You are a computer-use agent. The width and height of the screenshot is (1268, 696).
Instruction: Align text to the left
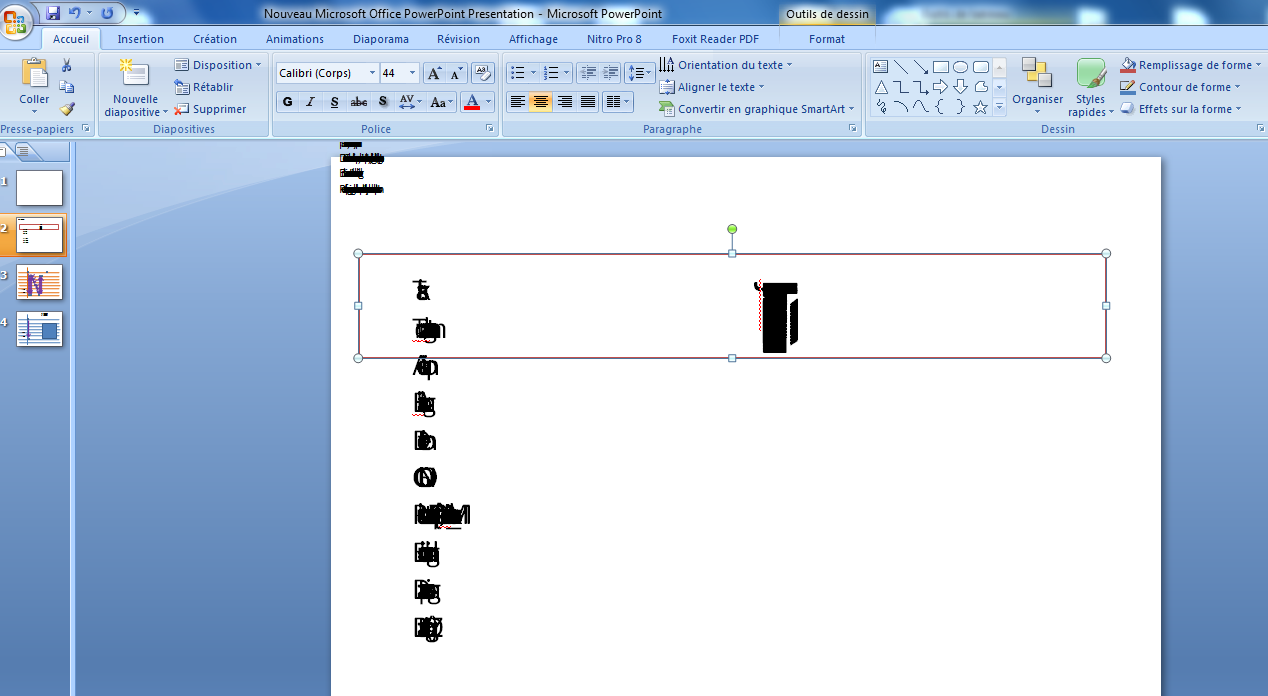517,102
